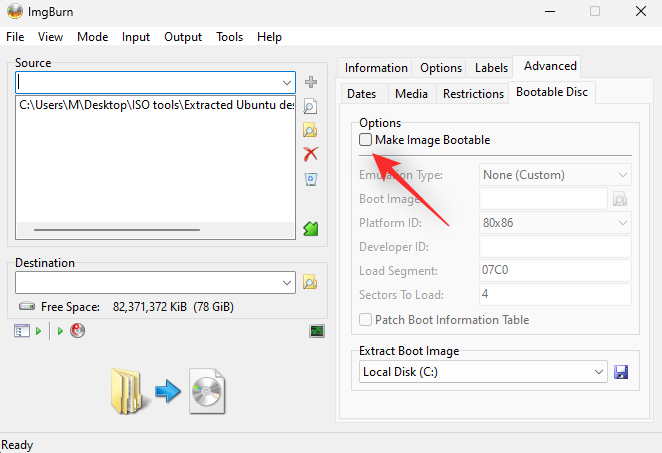Open the File menu
Image resolution: width=662 pixels, height=453 pixels.
point(15,37)
